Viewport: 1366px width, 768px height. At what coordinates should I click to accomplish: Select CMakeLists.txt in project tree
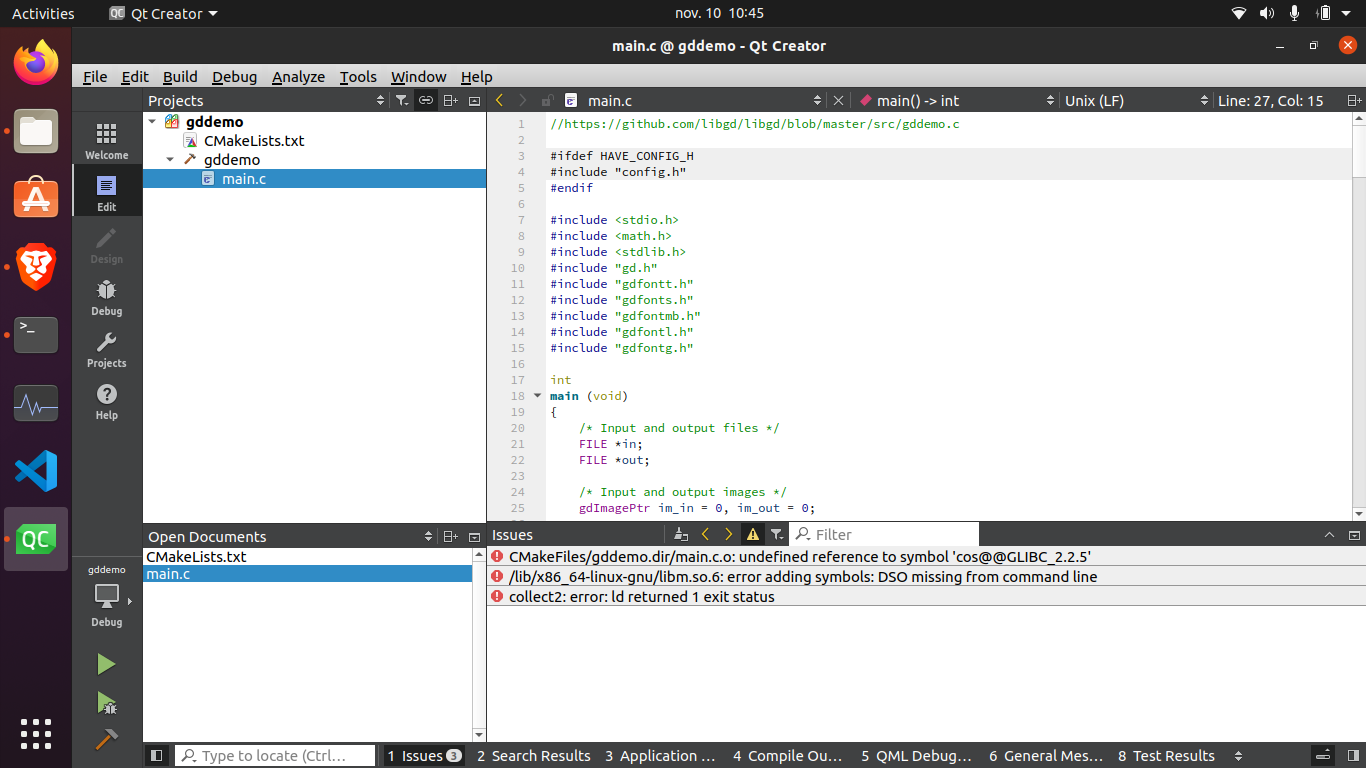coord(254,140)
